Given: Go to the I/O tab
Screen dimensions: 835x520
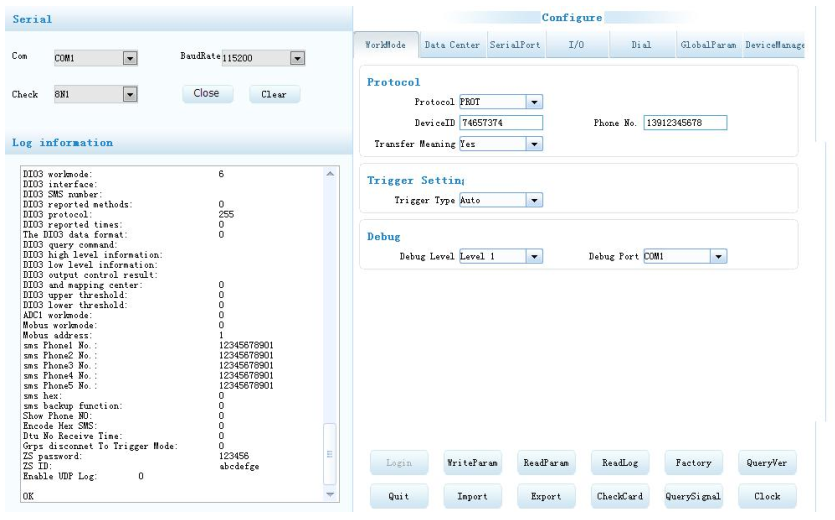Looking at the screenshot, I should point(576,45).
